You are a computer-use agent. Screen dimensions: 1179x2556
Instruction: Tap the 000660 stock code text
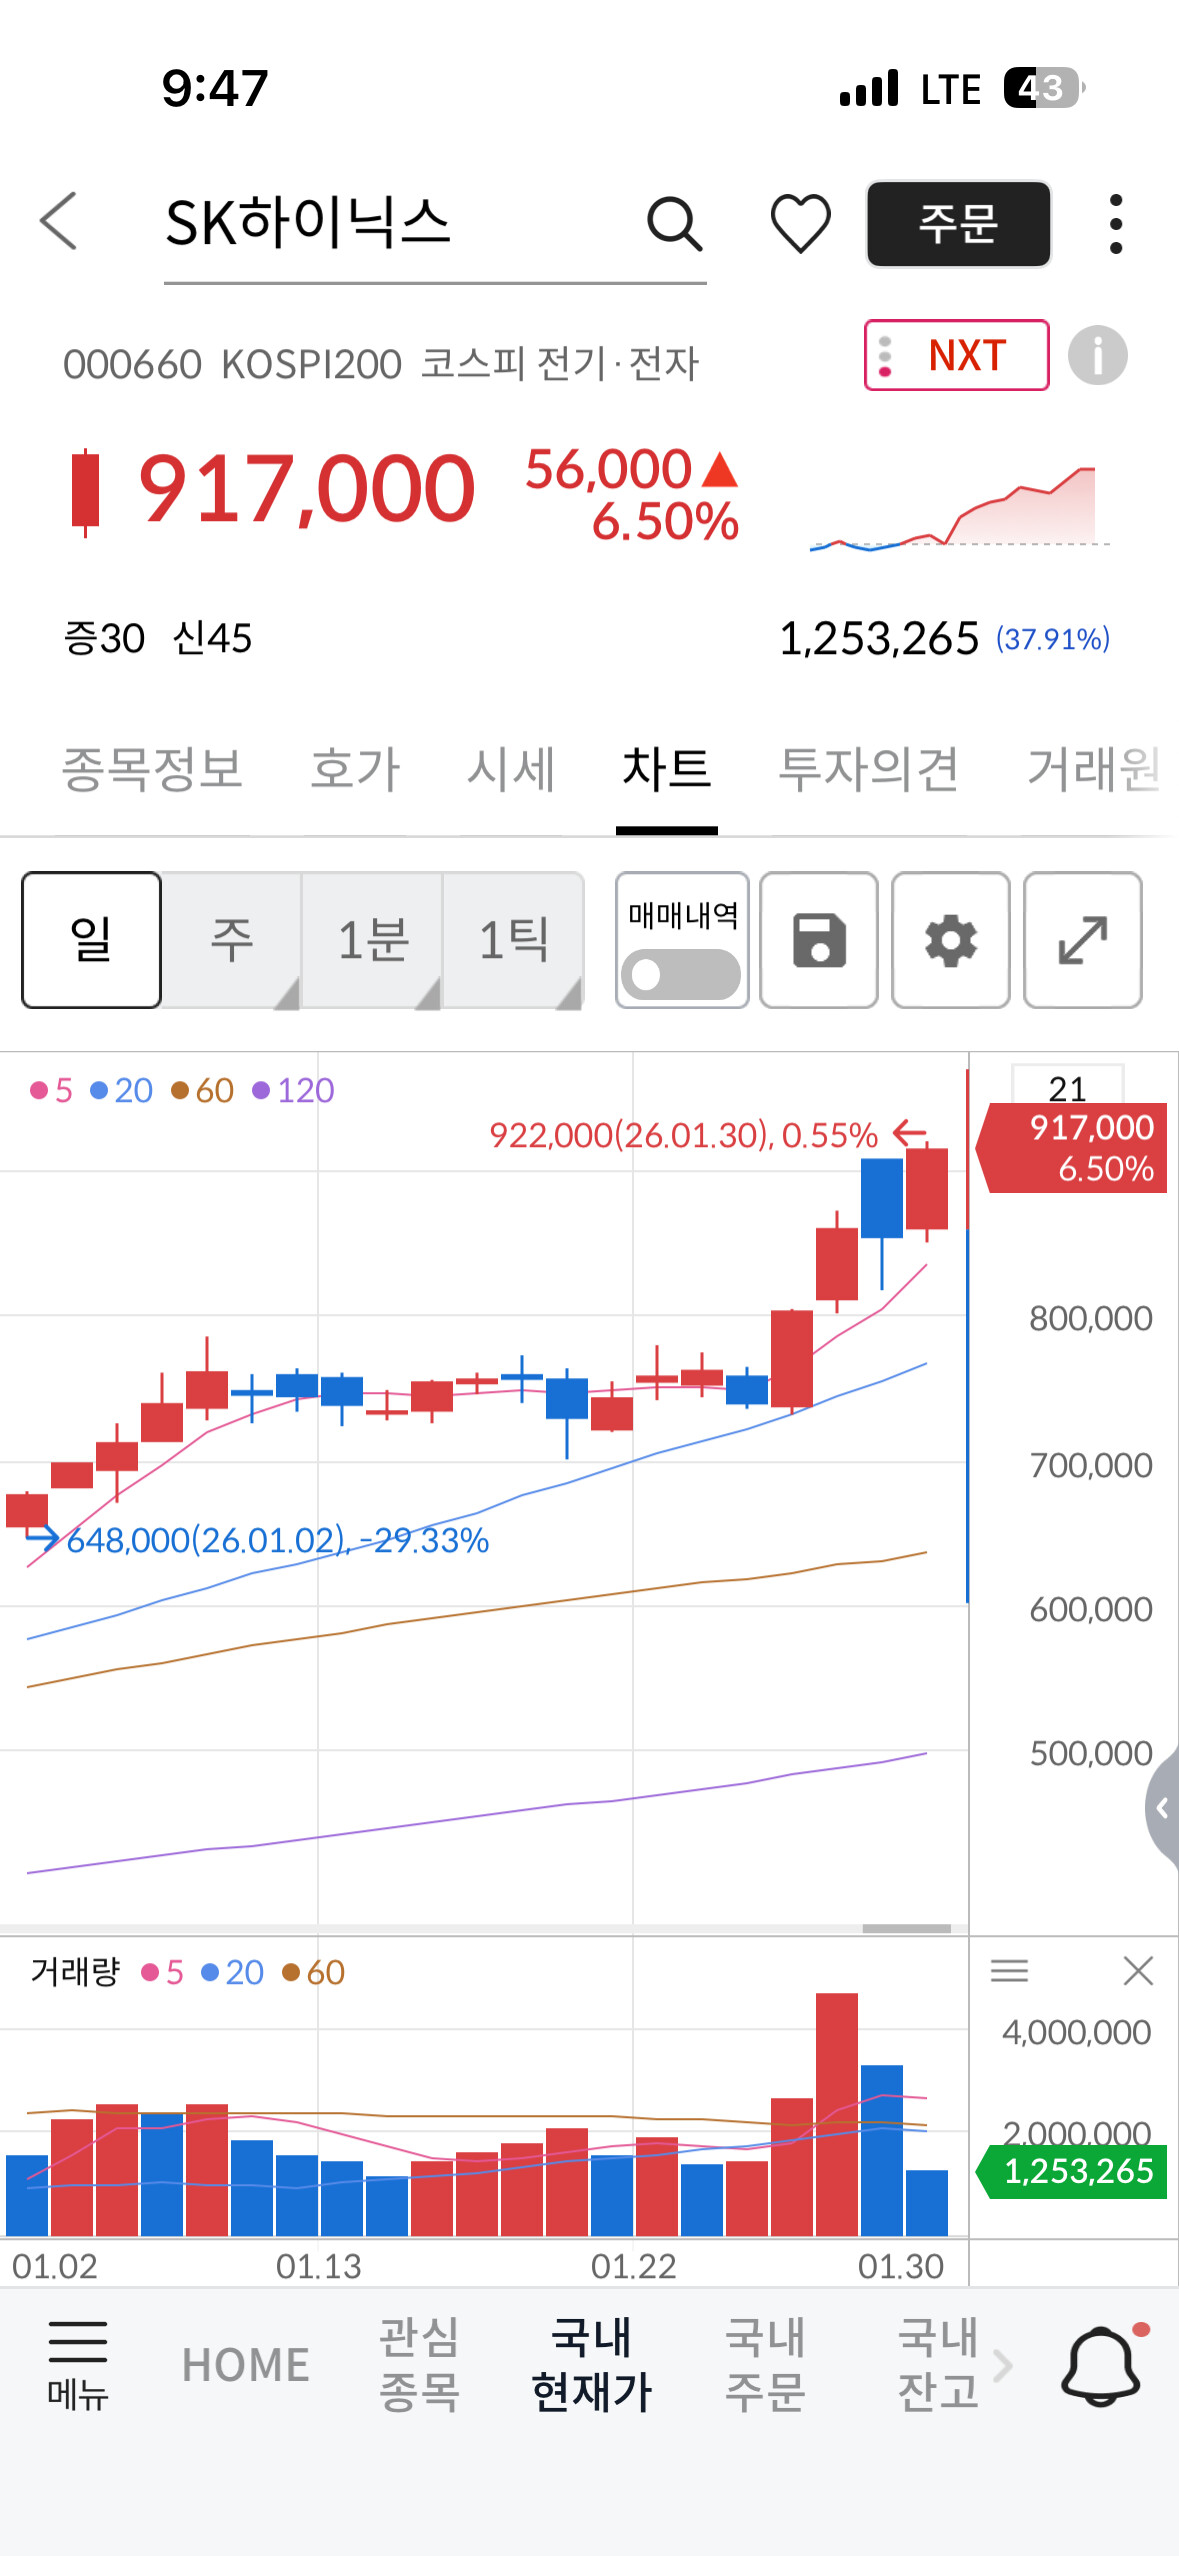point(132,365)
